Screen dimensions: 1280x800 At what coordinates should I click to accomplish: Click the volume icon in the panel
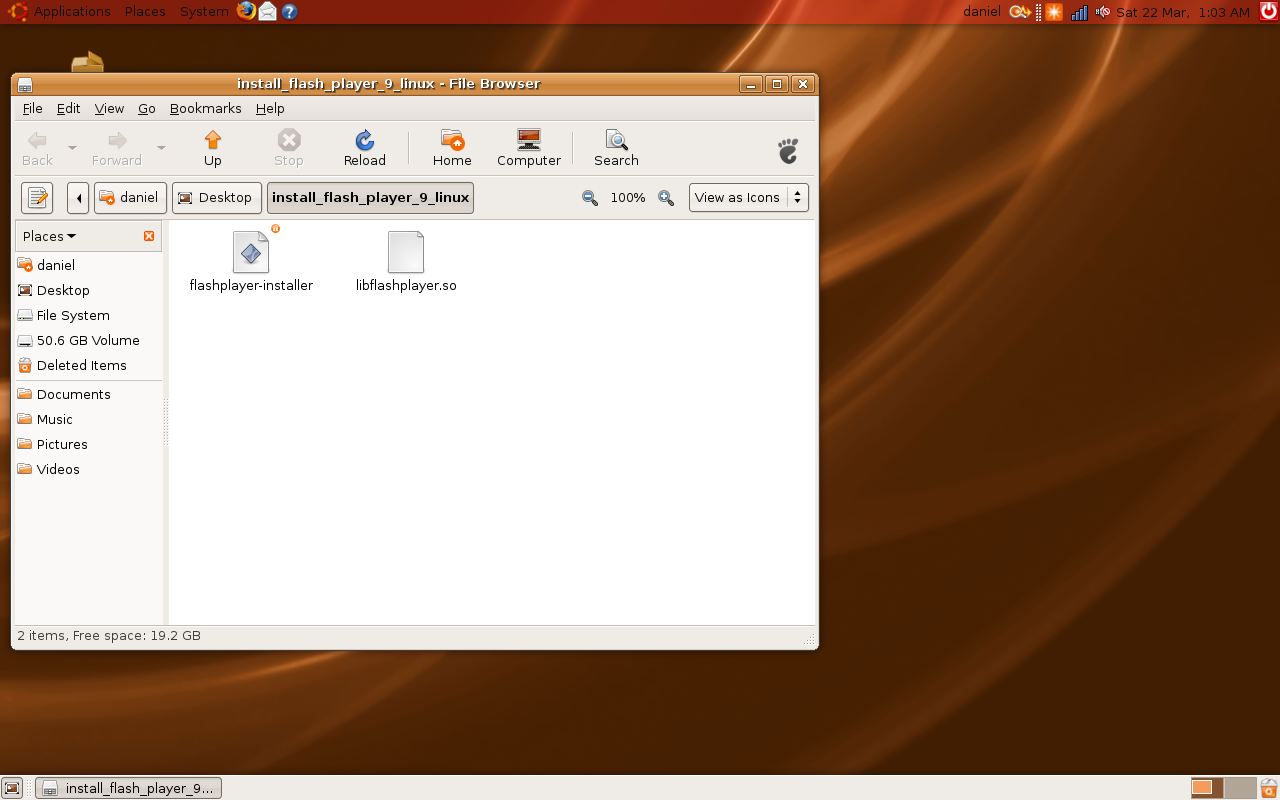tap(1103, 11)
